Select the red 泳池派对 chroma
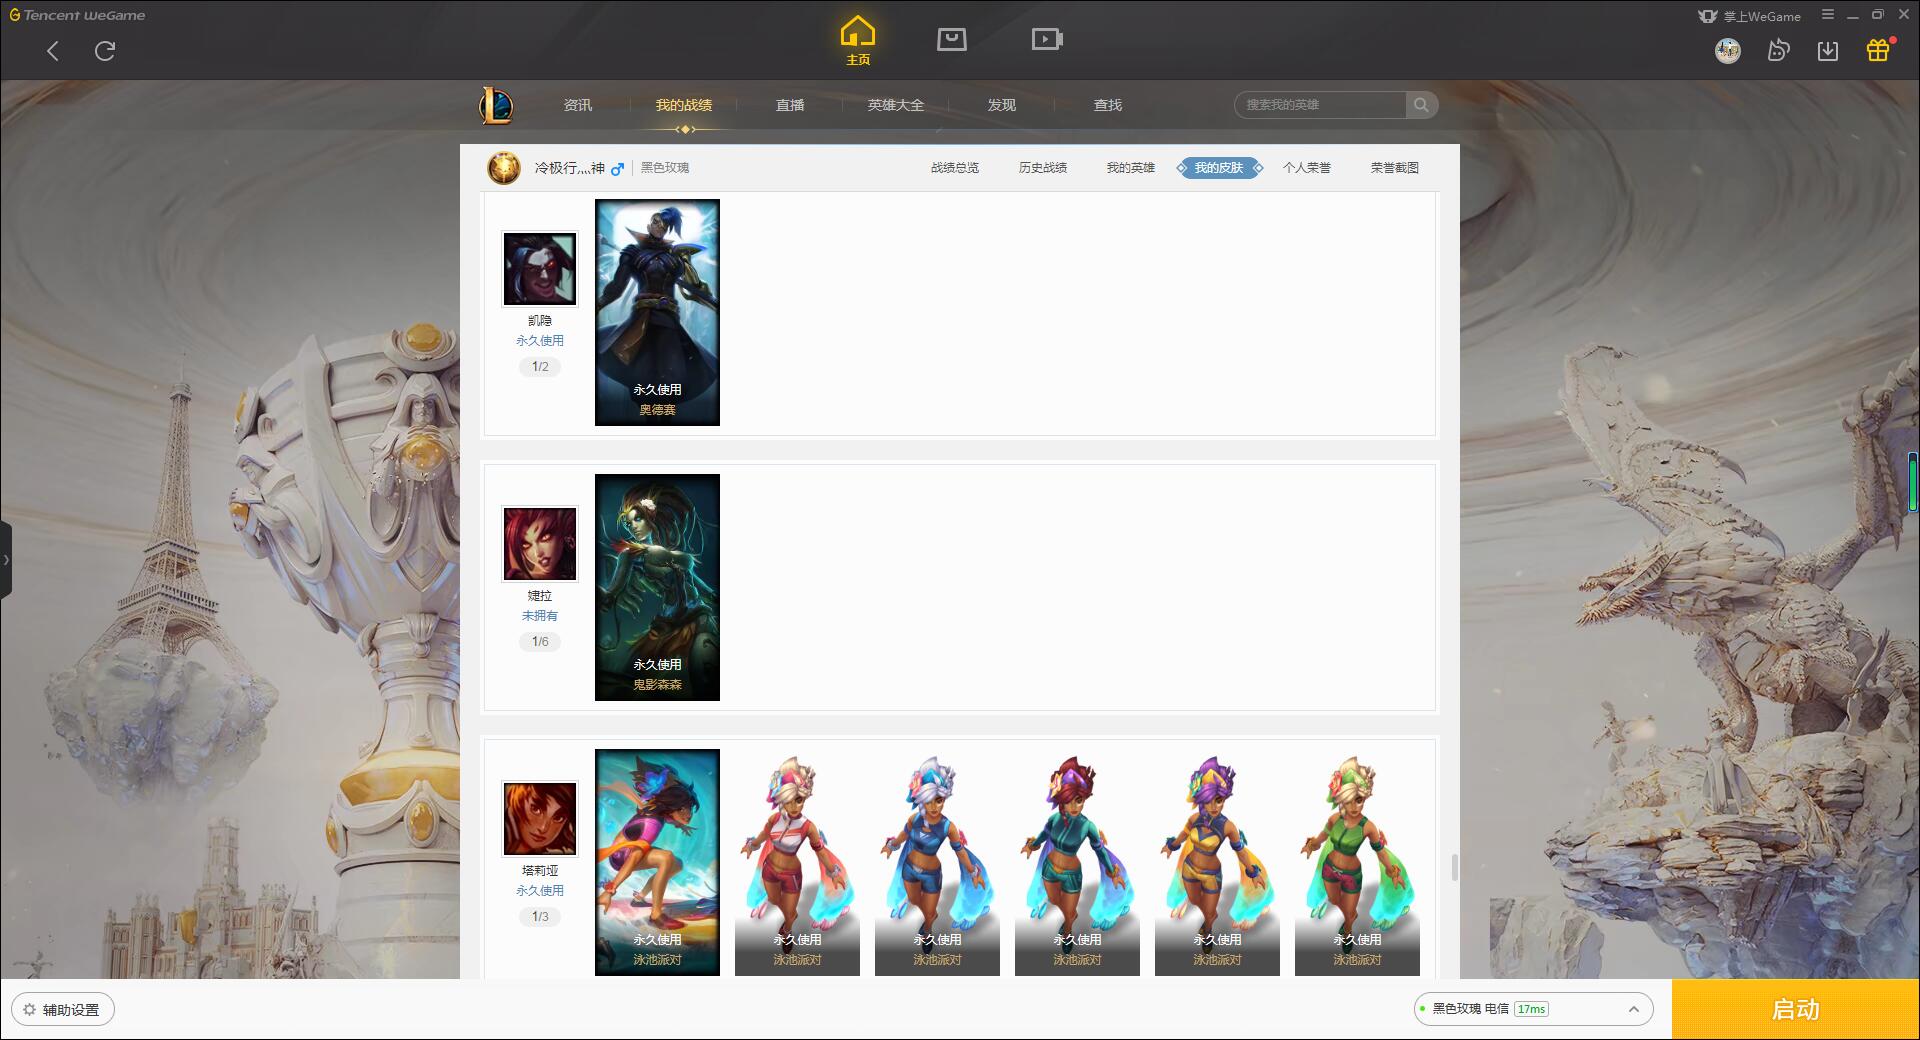 [797, 862]
